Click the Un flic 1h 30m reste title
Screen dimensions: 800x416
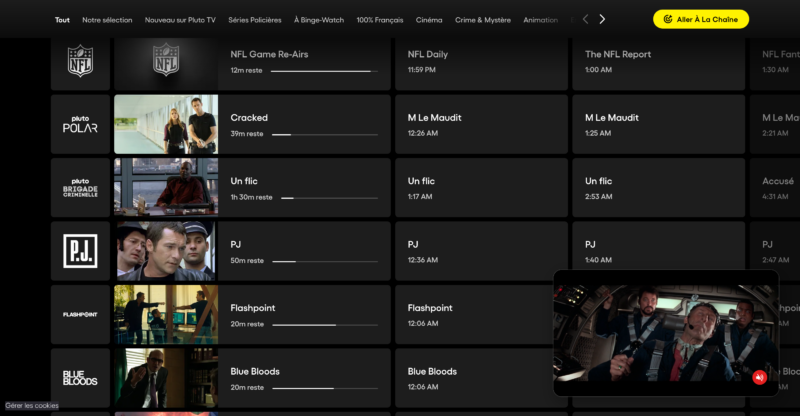(244, 181)
